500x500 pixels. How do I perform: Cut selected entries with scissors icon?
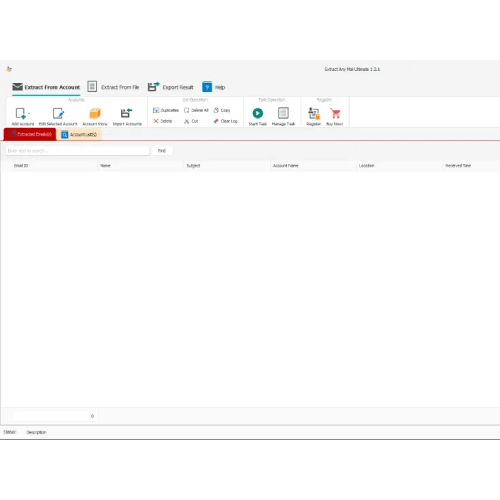pos(191,121)
